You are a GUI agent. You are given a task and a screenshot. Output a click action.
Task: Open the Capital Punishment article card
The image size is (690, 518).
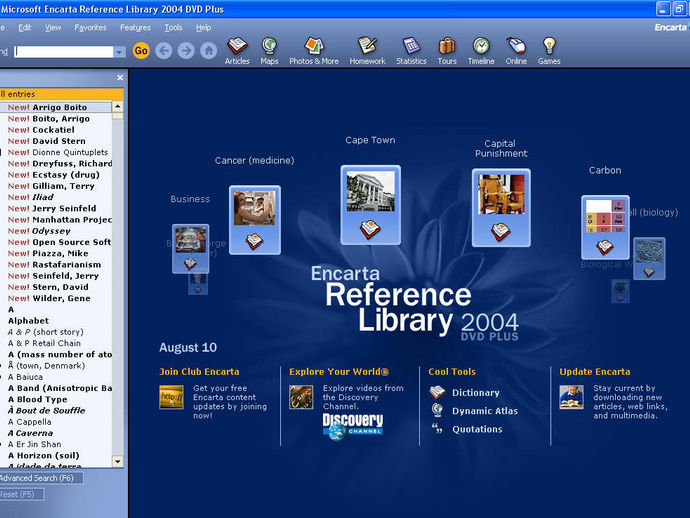(501, 208)
